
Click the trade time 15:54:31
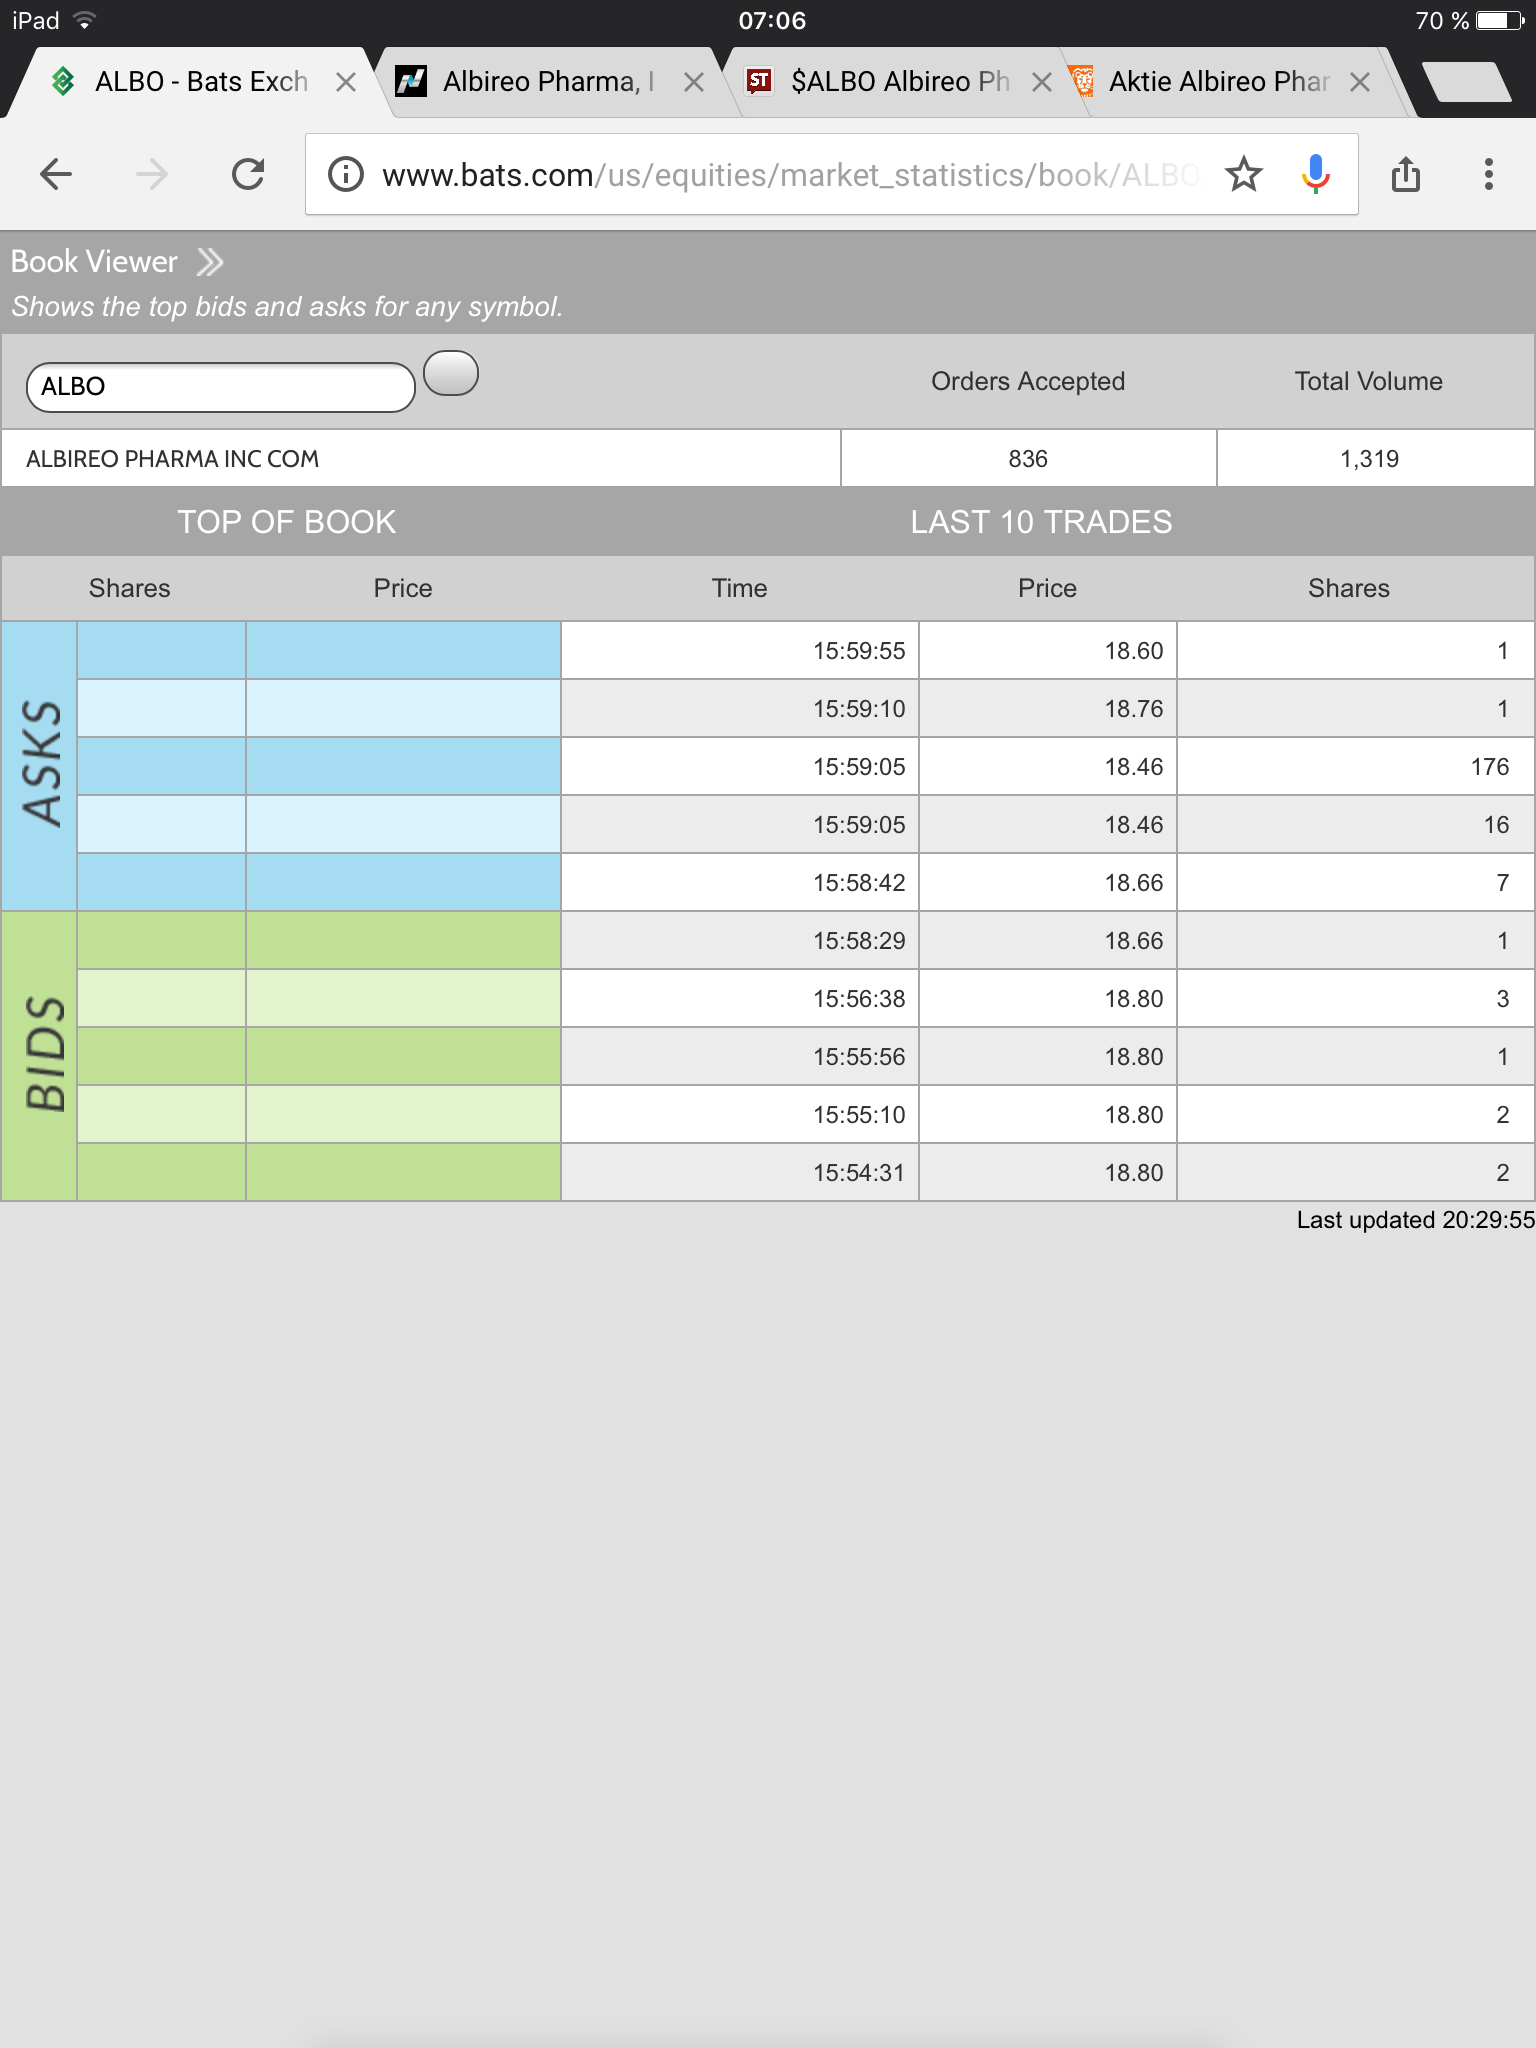click(x=859, y=1173)
